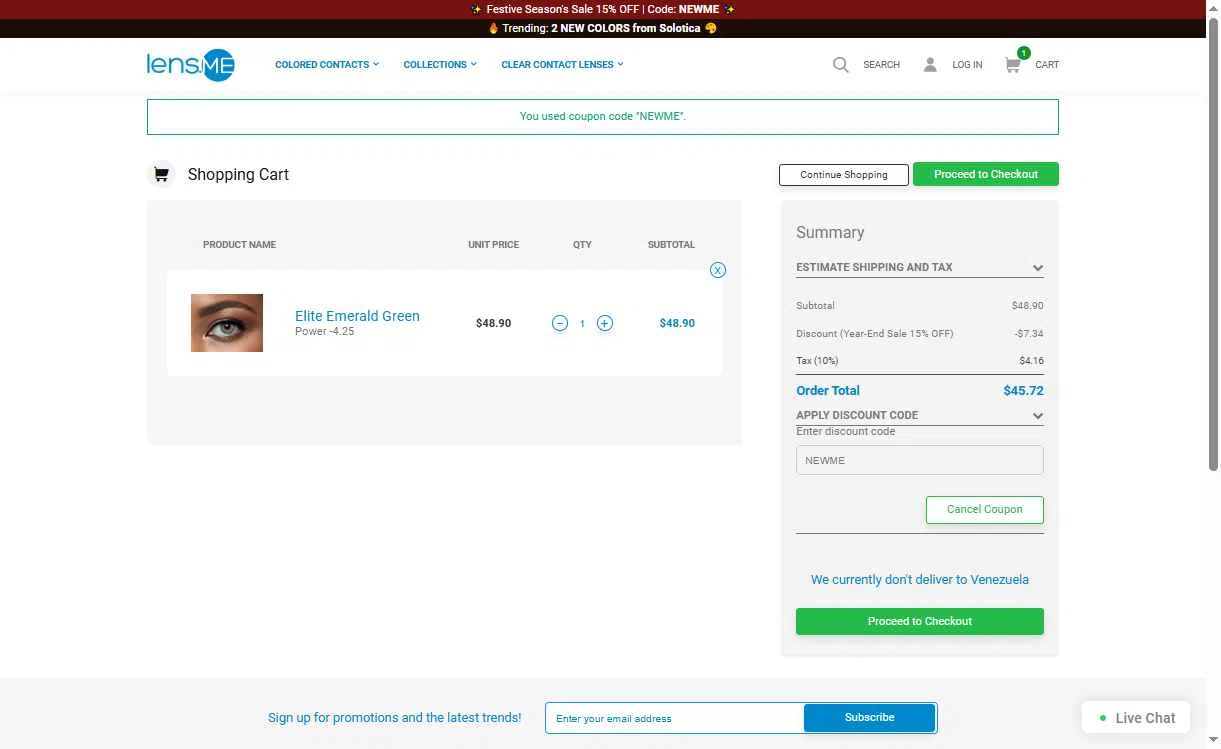Click the Tax (10%) label

(x=817, y=361)
